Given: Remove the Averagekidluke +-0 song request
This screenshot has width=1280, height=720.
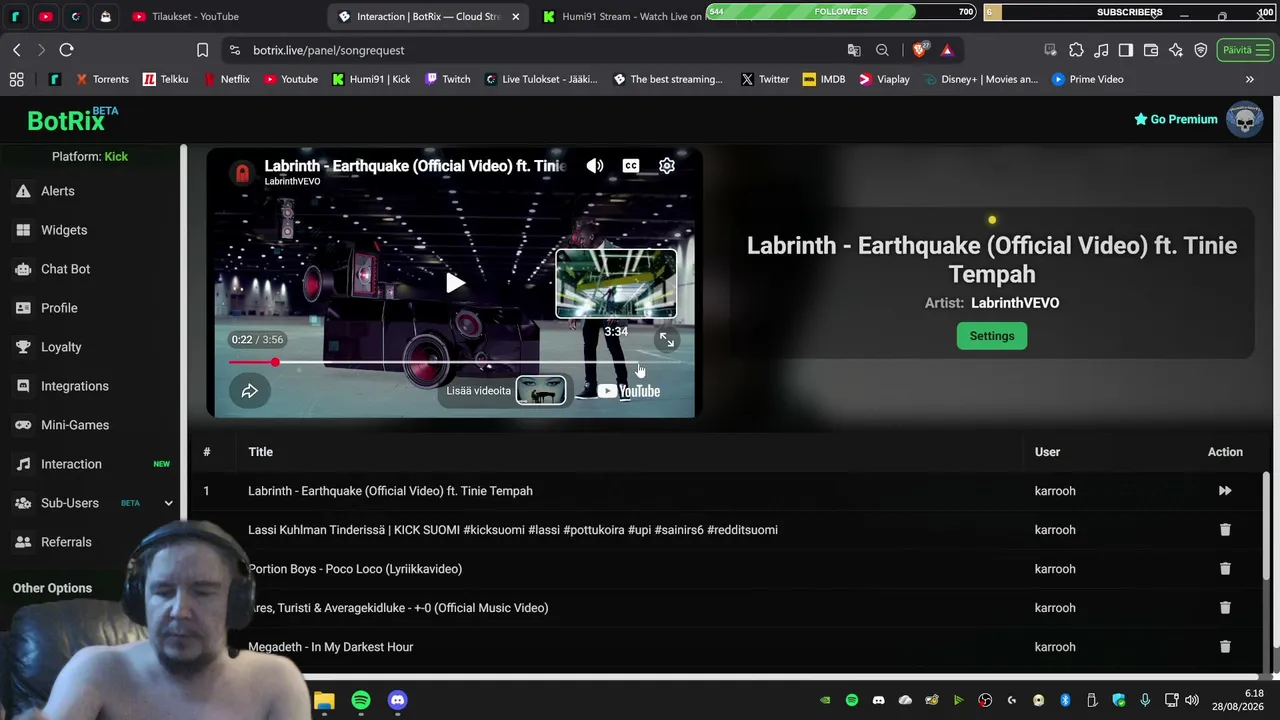Looking at the screenshot, I should [1225, 608].
